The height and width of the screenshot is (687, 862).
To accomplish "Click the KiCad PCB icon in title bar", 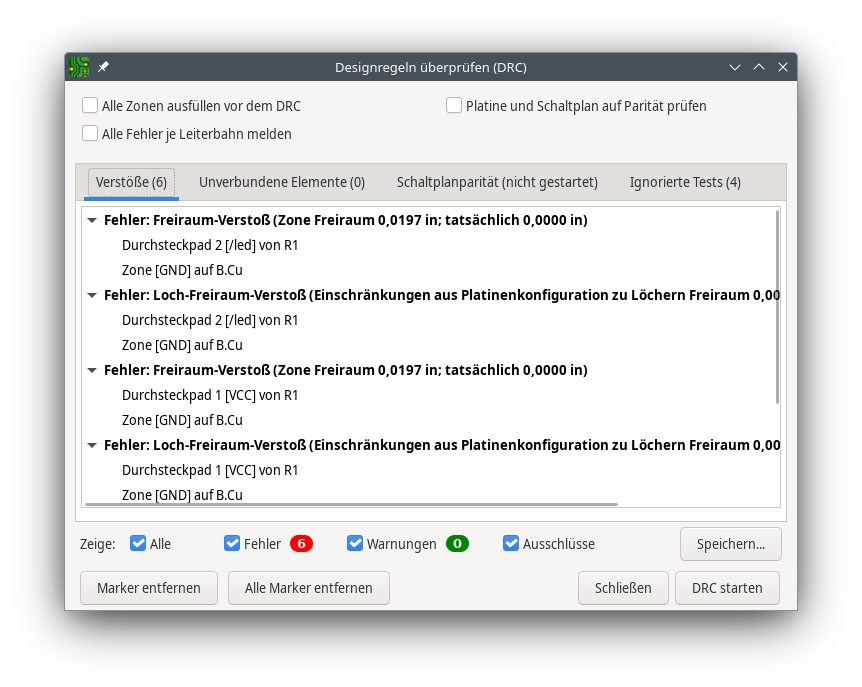I will [79, 67].
